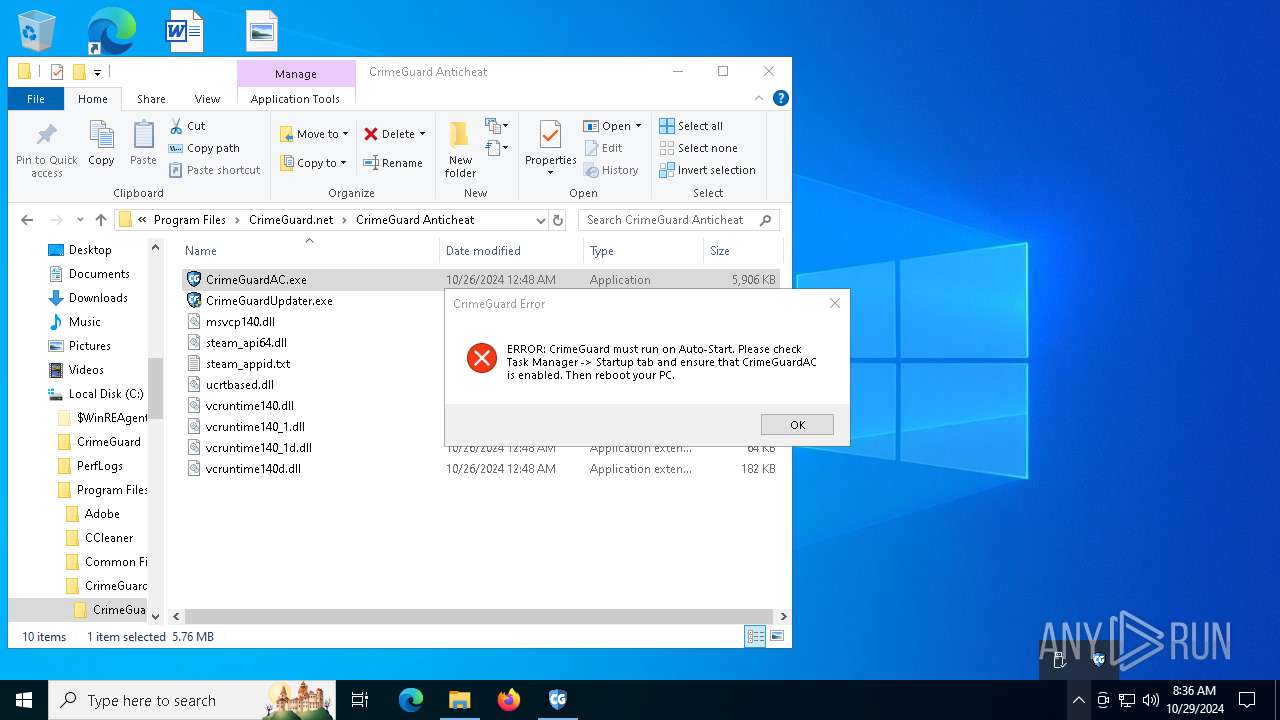The width and height of the screenshot is (1280, 720).
Task: Open the Application Tools tab
Action: [x=295, y=99]
